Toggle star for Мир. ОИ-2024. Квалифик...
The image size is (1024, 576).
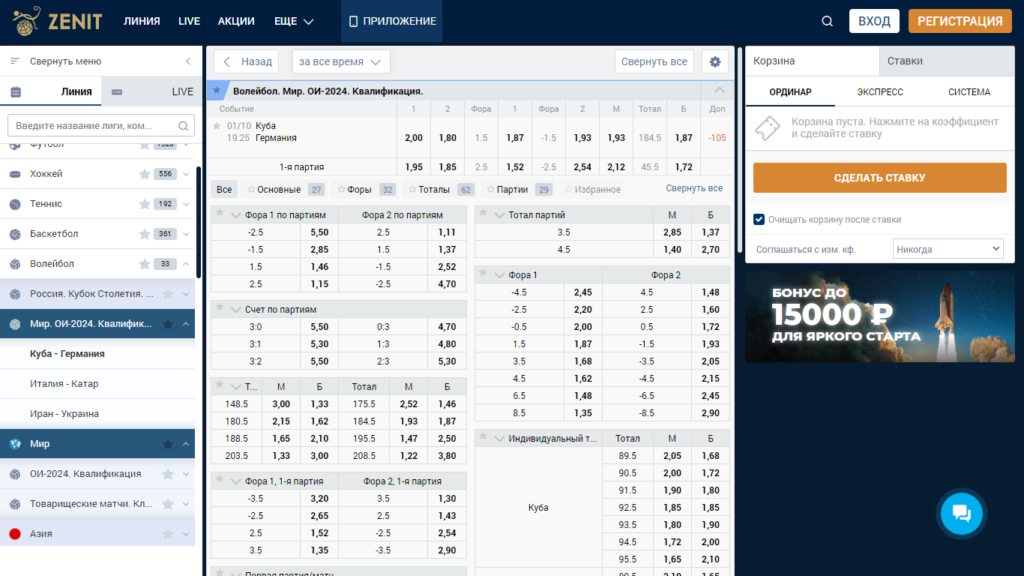pyautogui.click(x=168, y=324)
